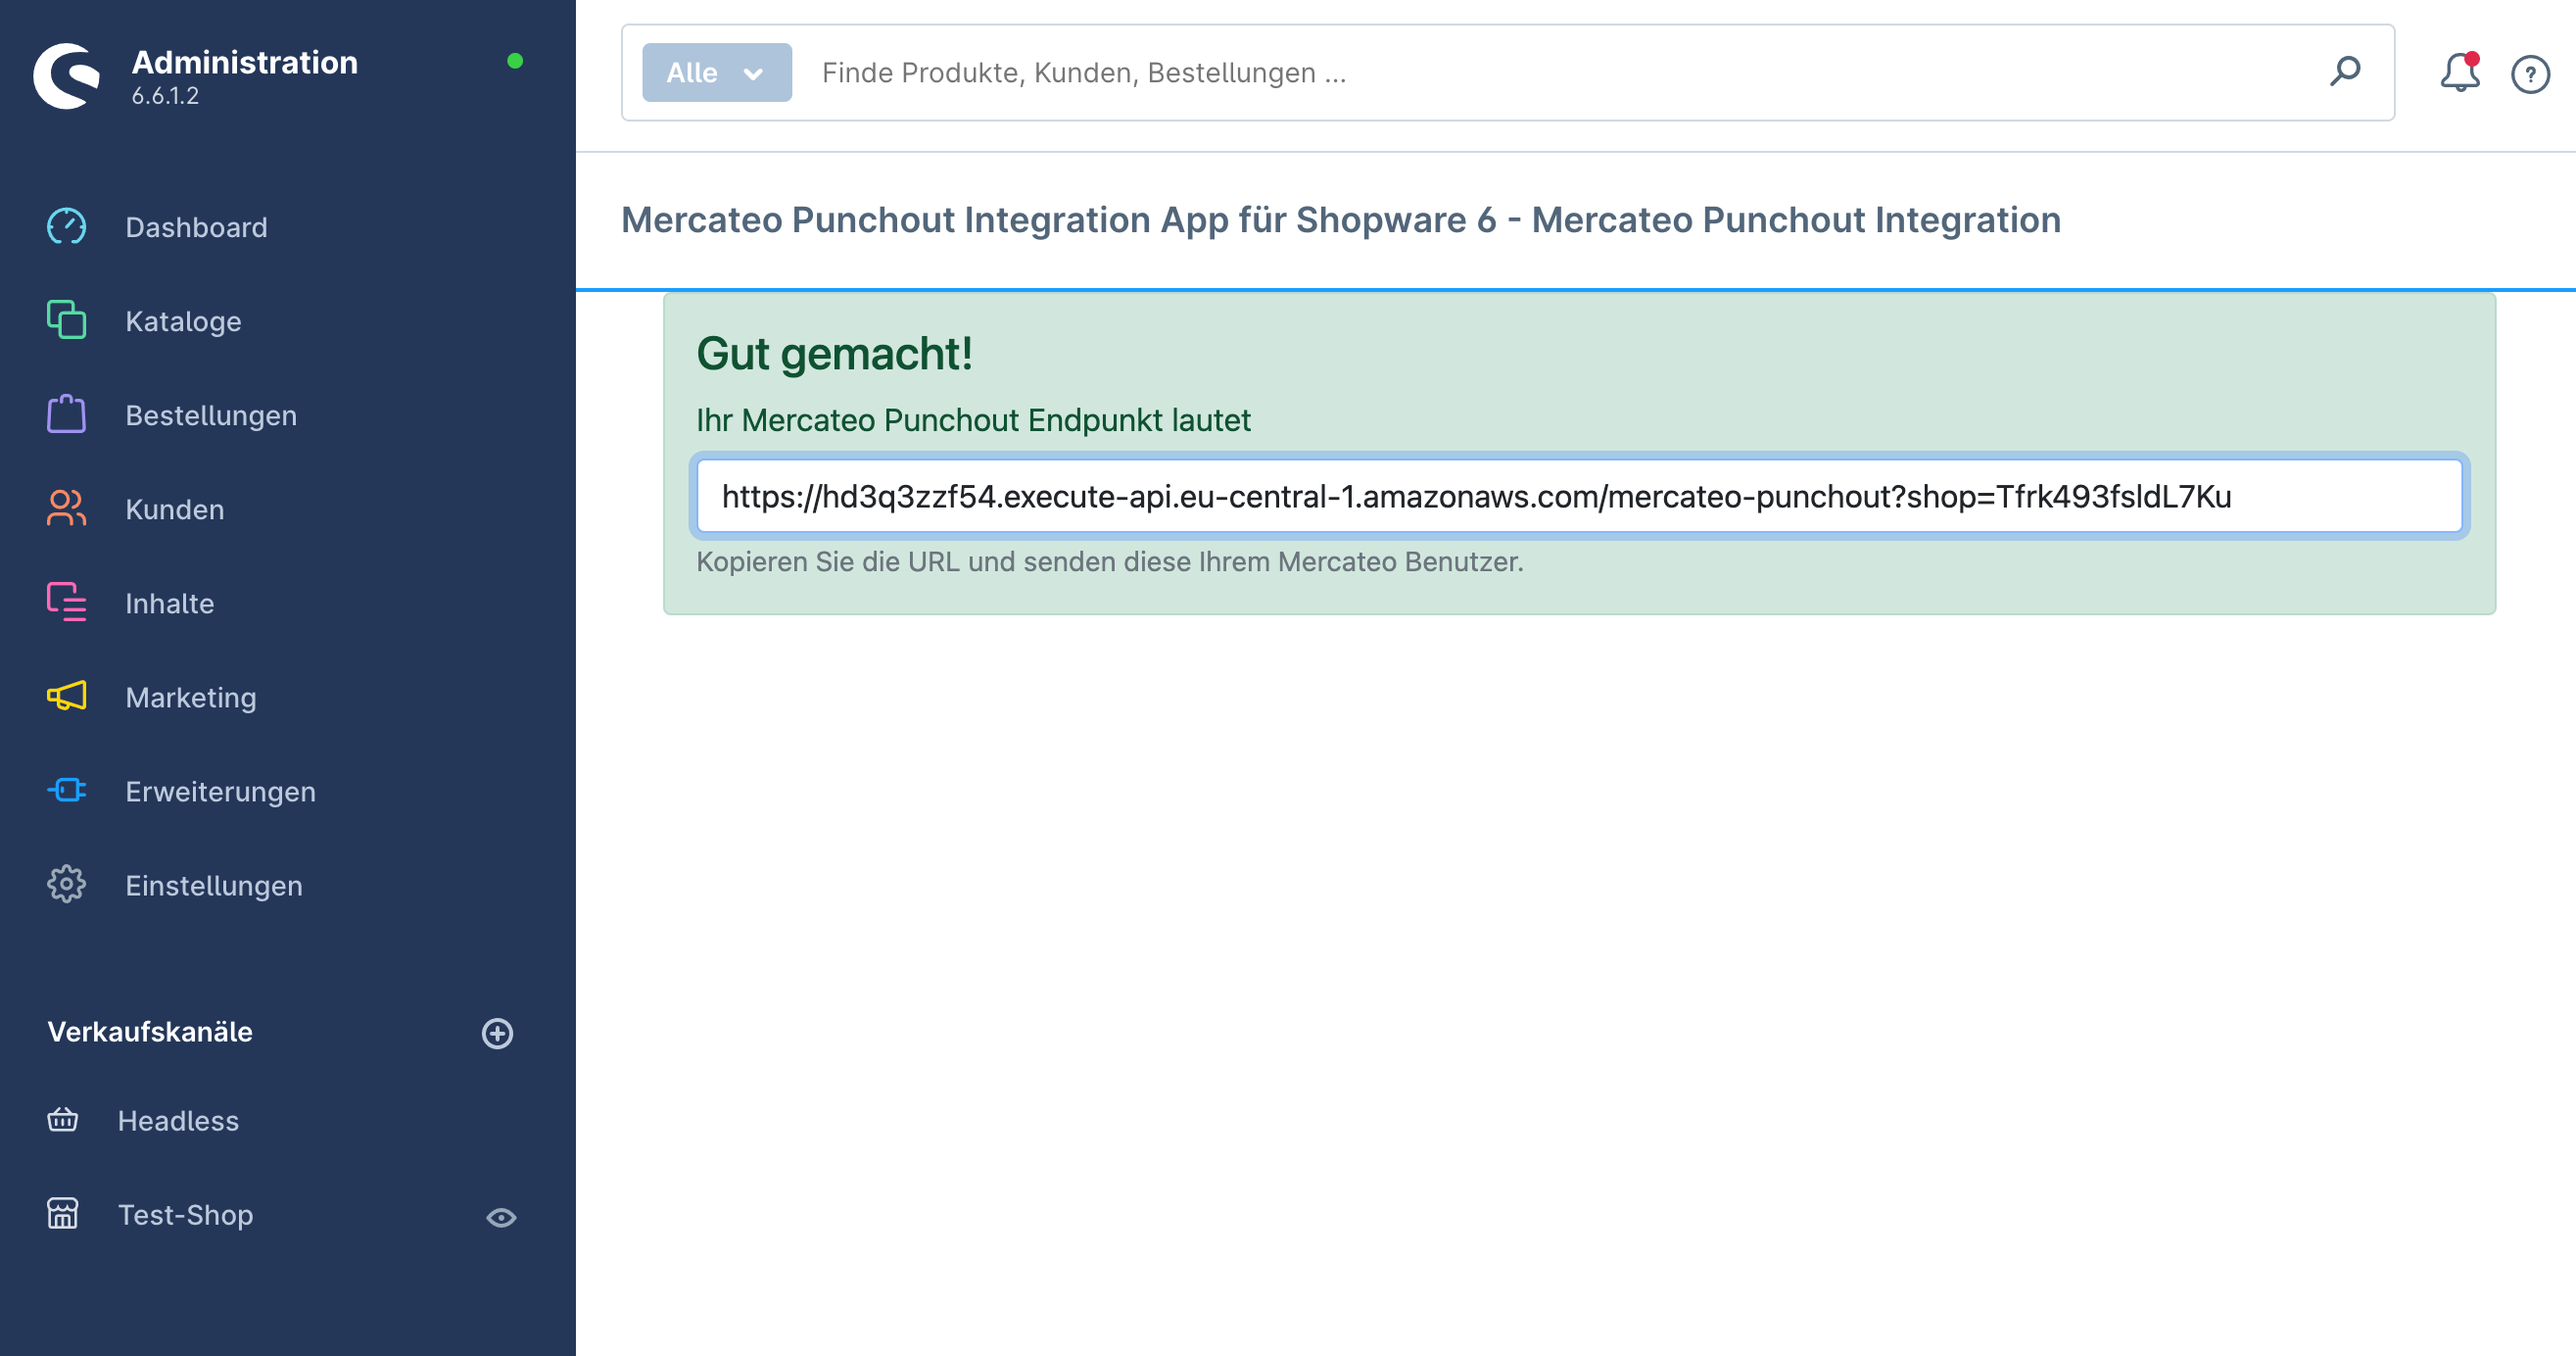2576x1356 pixels.
Task: Click 'Ihr Mercateo Punchout Endpunkt lautet' label
Action: click(973, 420)
